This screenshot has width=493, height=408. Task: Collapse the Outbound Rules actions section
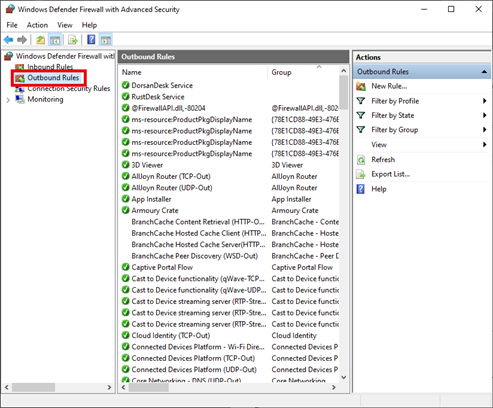(484, 72)
